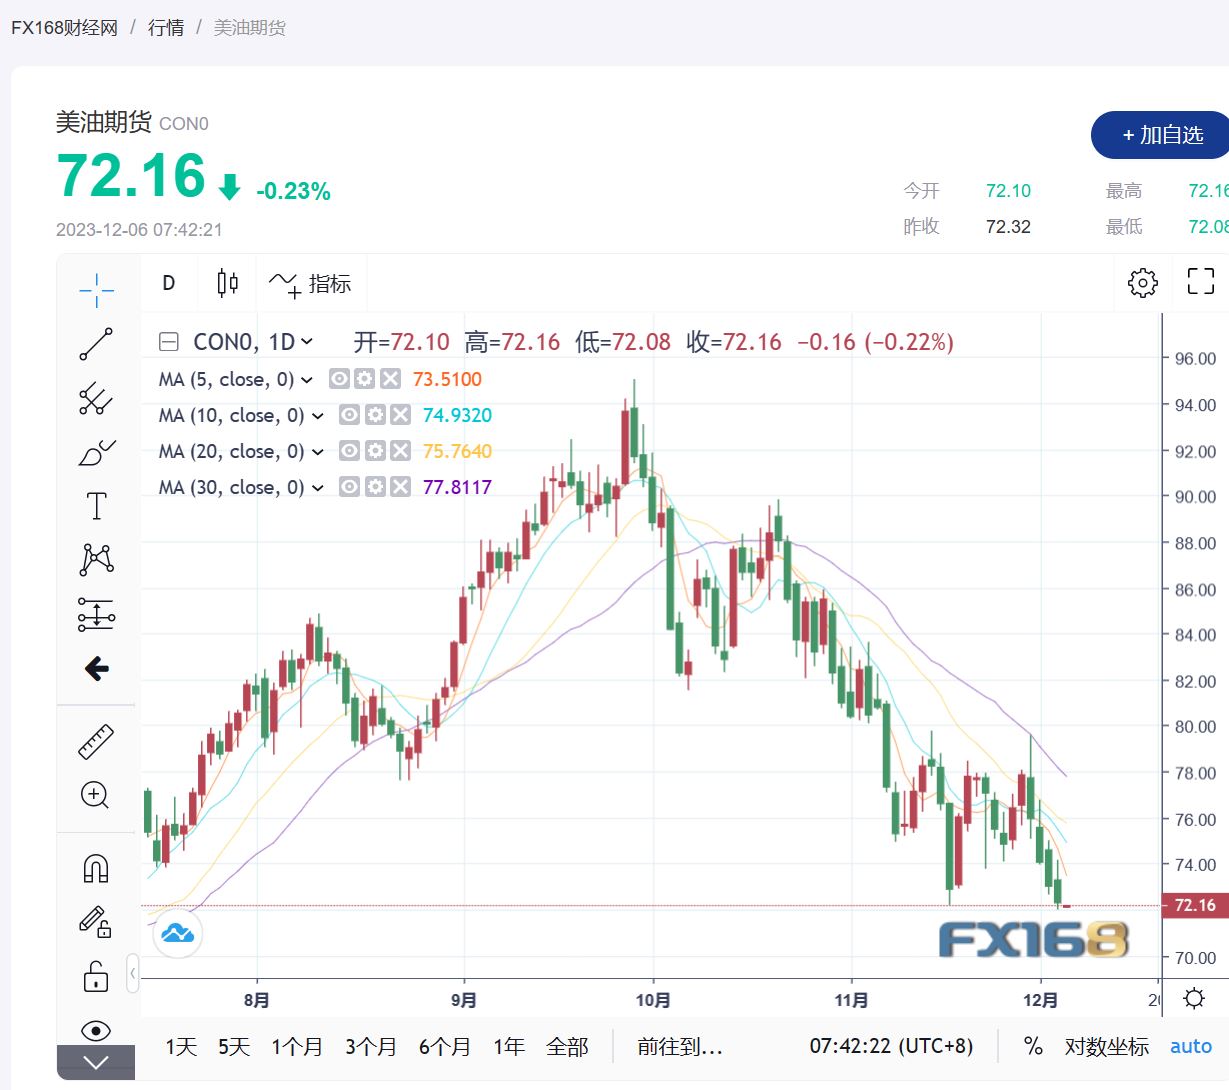
Task: Open the CON0, 1D symbol dropdown
Action: tap(307, 342)
